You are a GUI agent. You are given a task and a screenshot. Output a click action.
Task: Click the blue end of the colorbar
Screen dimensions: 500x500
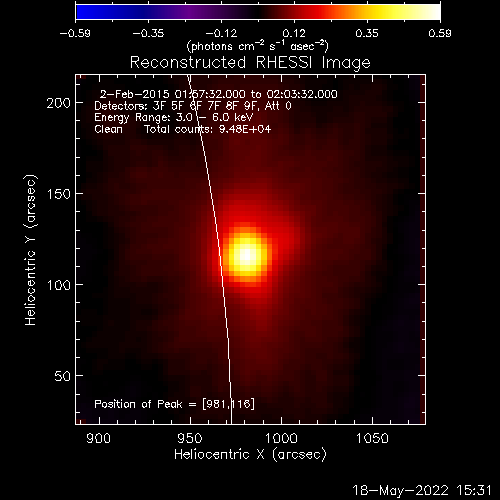coord(83,12)
